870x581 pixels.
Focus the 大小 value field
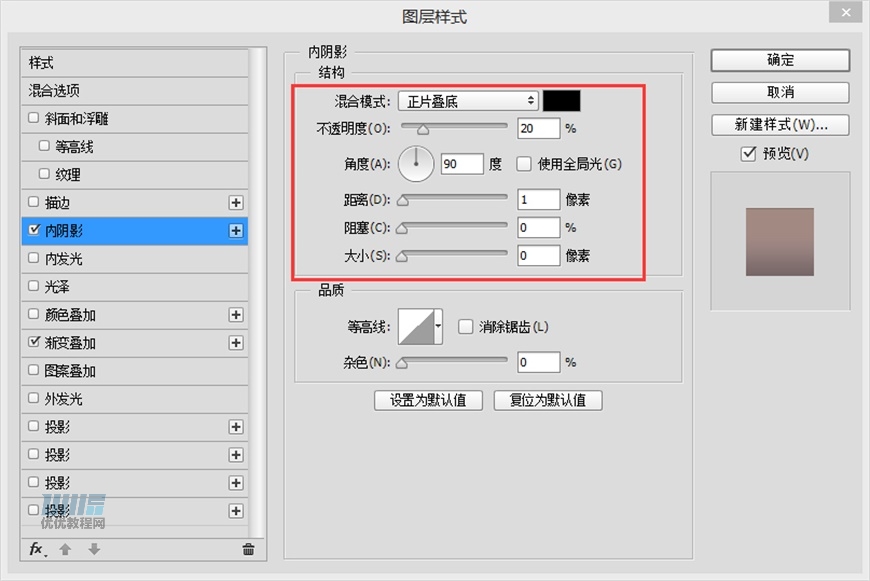click(538, 255)
